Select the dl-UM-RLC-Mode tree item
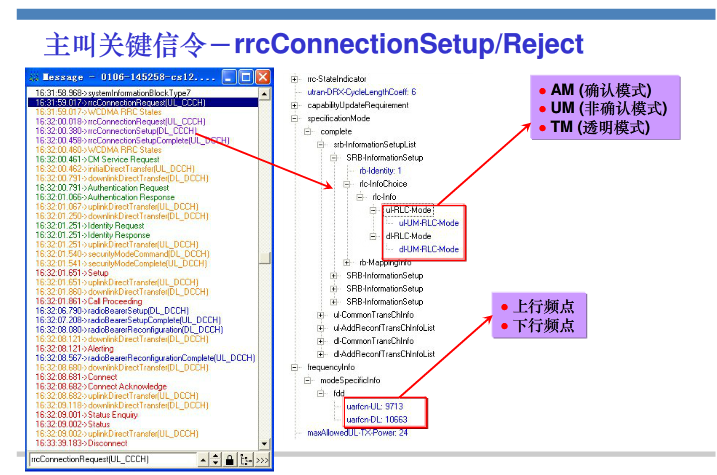Viewport: 717px width, 475px height. [x=428, y=249]
